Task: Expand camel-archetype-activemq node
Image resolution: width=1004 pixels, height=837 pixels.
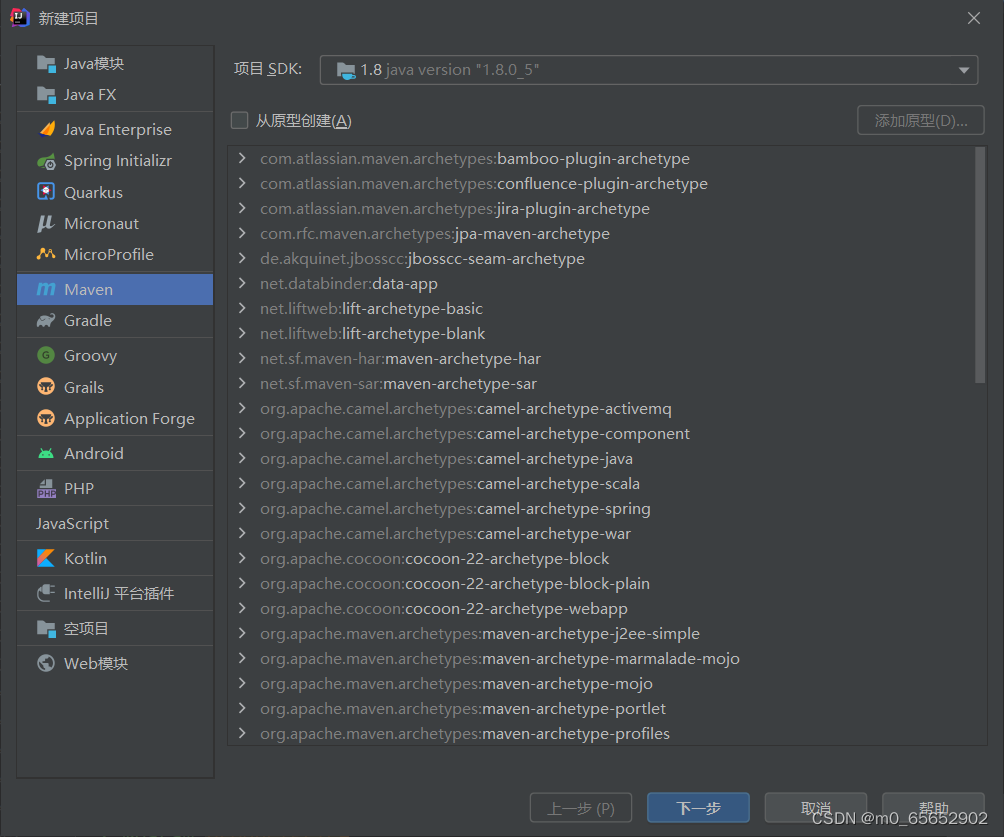Action: click(x=243, y=408)
